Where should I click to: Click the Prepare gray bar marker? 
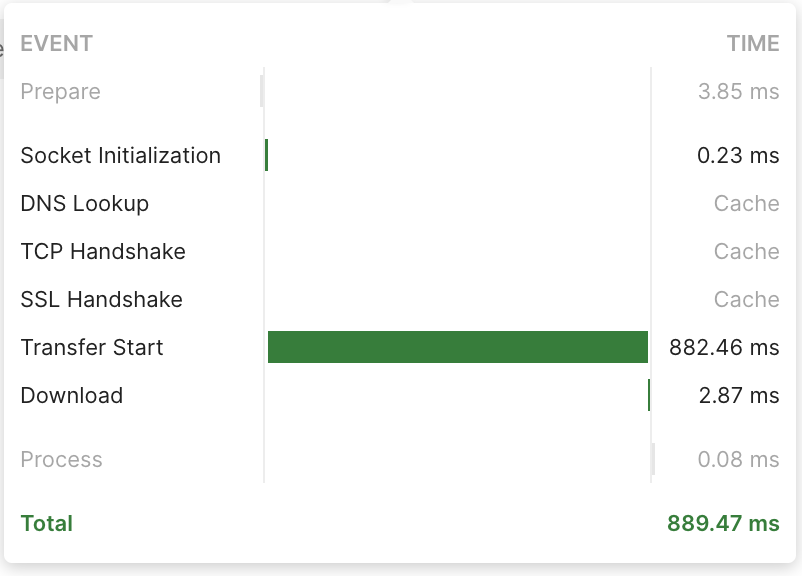tap(262, 91)
